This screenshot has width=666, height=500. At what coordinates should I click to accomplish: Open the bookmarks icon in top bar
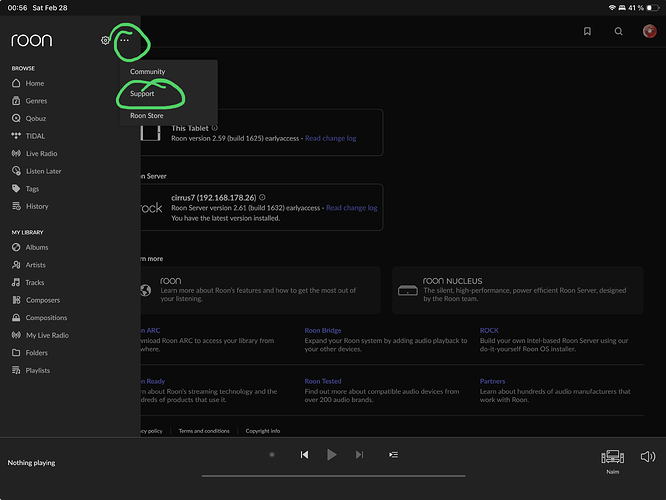tap(587, 32)
